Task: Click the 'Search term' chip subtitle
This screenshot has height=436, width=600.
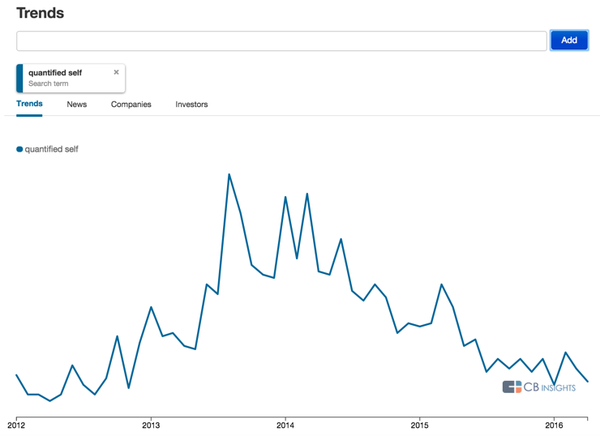Action: click(x=48, y=83)
